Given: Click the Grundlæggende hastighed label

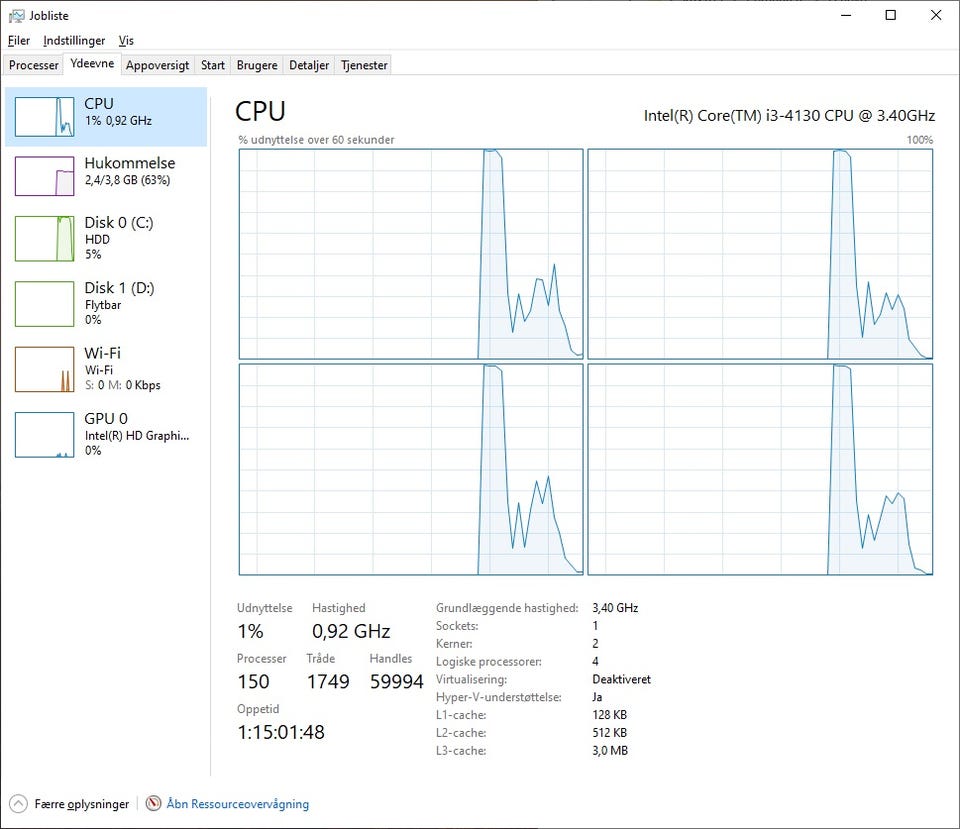Looking at the screenshot, I should [507, 608].
